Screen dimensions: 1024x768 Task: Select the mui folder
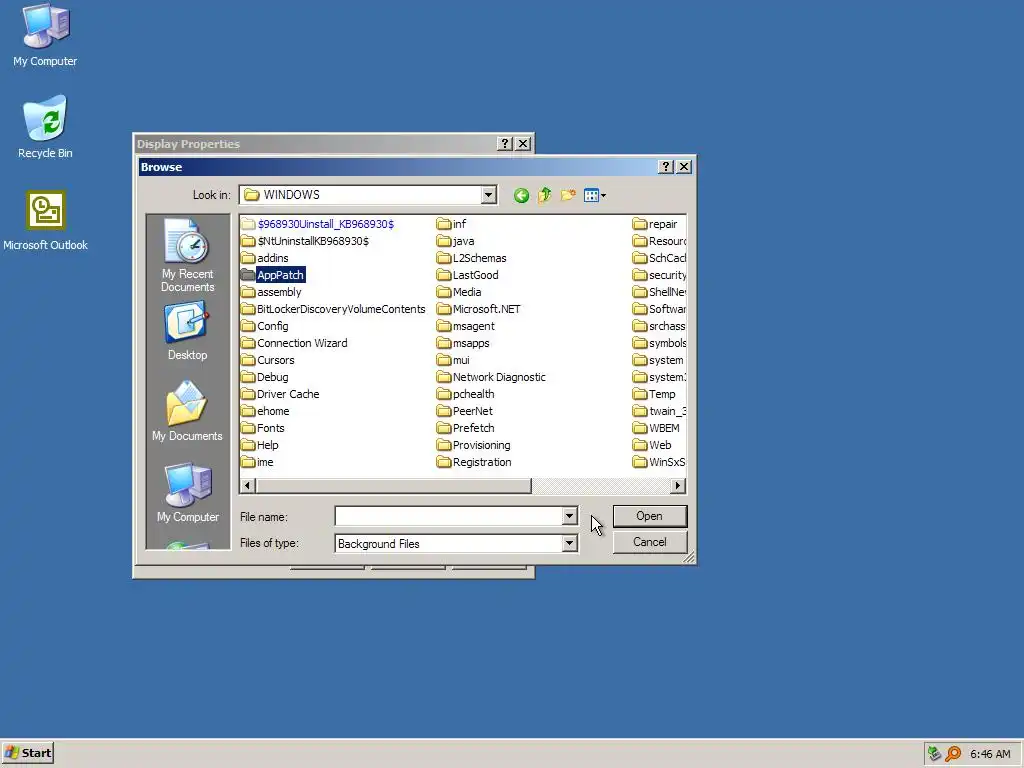(454, 360)
